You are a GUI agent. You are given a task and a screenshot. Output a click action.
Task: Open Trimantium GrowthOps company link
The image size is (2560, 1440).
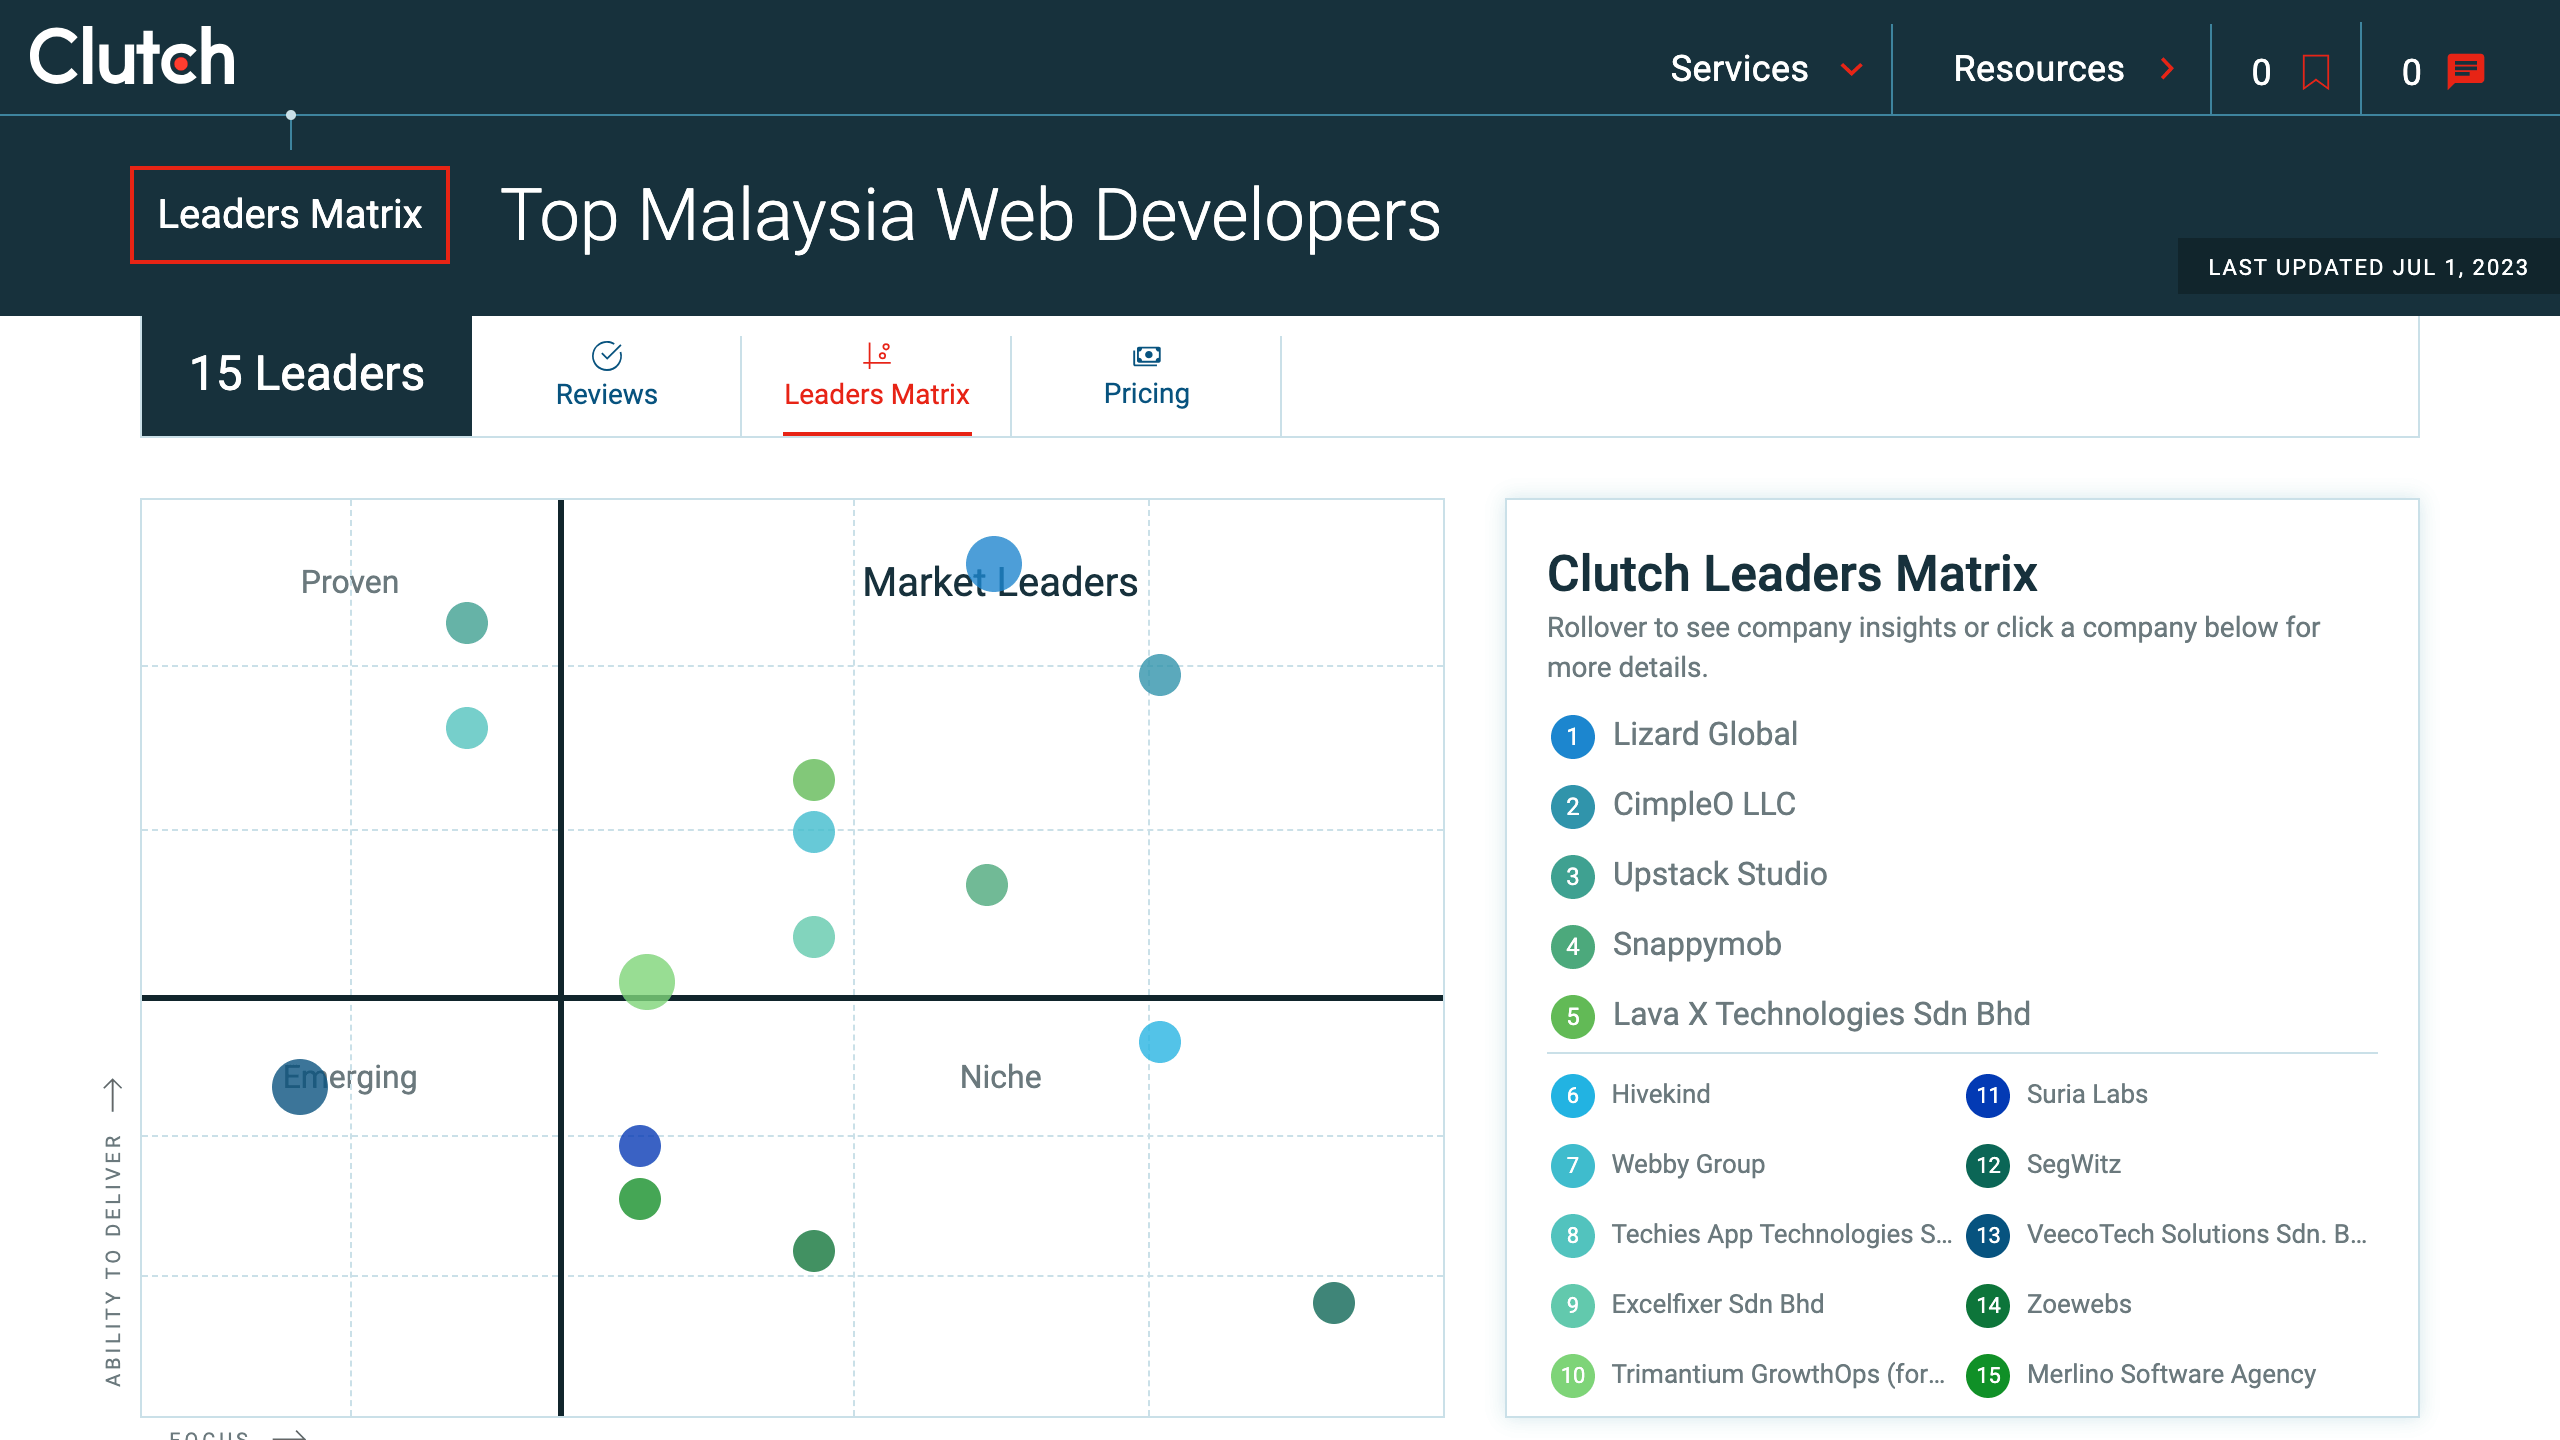[1779, 1374]
